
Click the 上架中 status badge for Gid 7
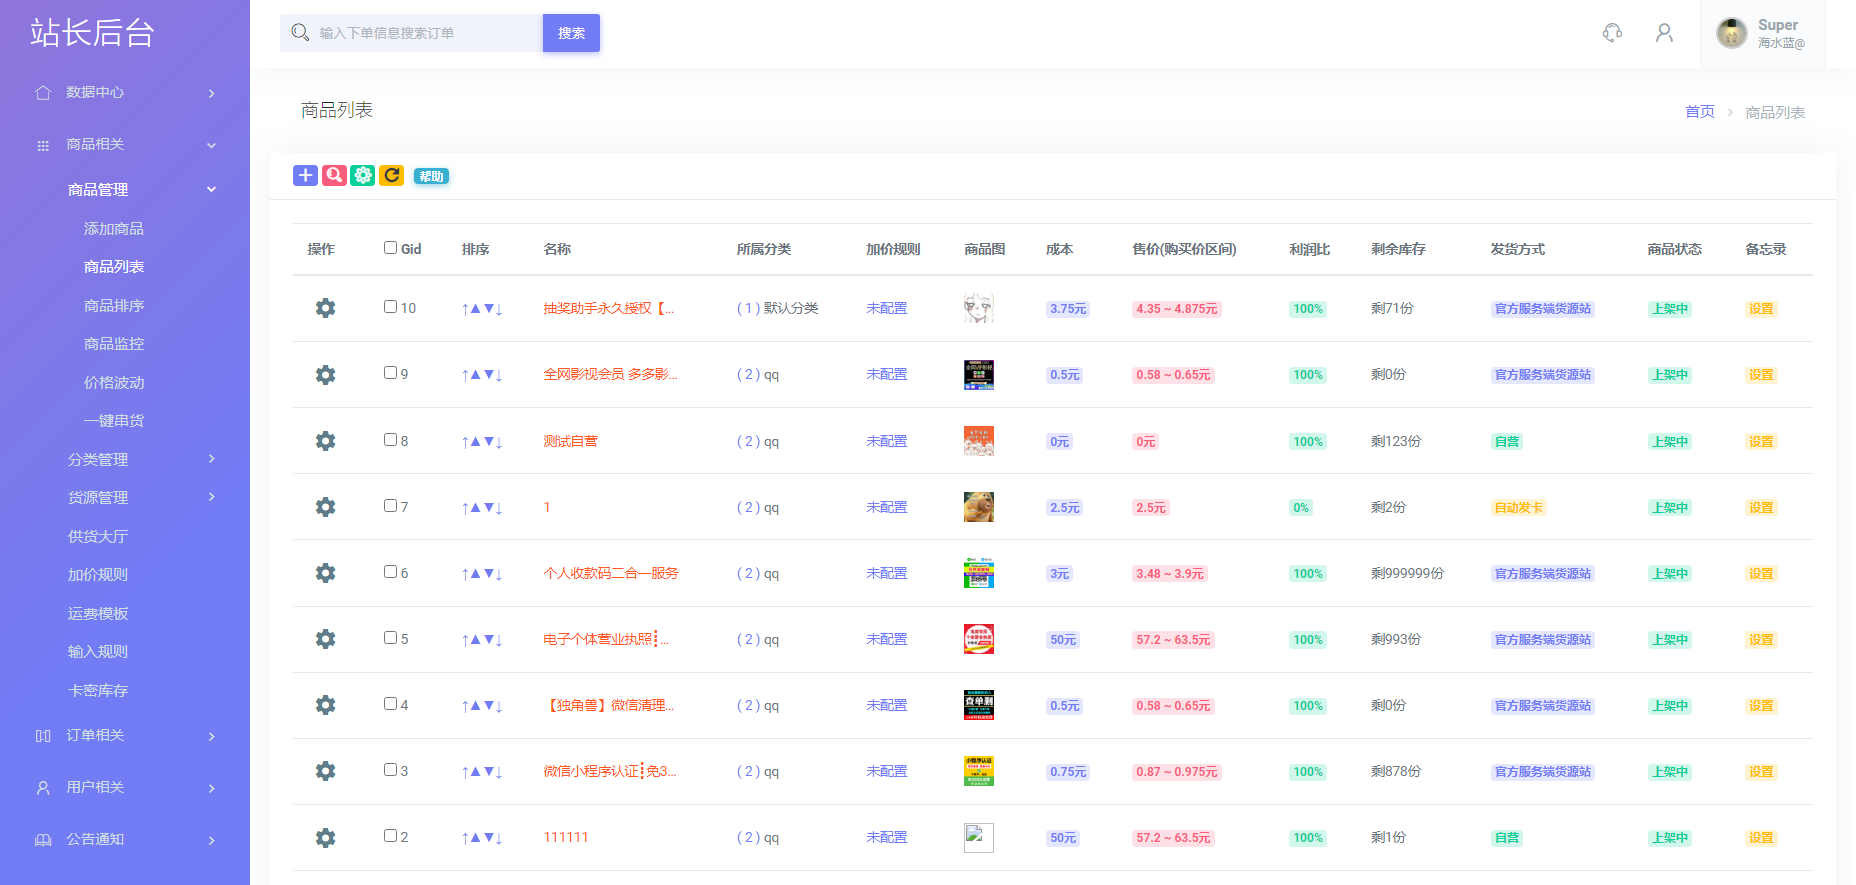(x=1669, y=508)
